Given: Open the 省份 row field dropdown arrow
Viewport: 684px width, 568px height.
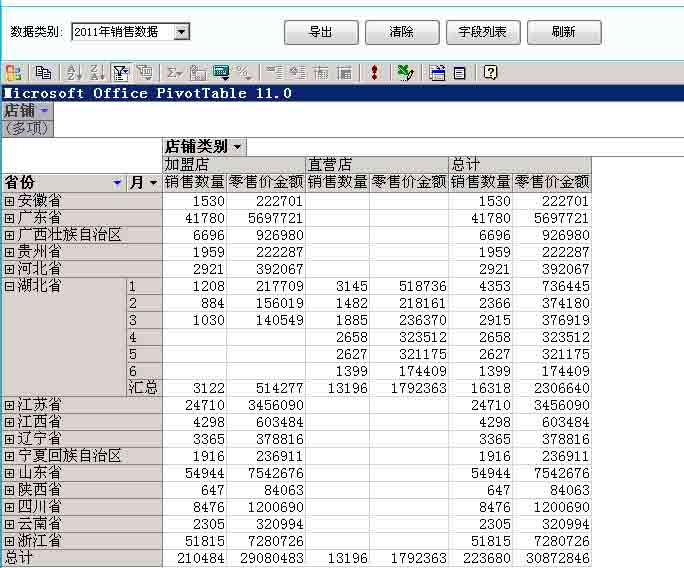Looking at the screenshot, I should click(116, 183).
